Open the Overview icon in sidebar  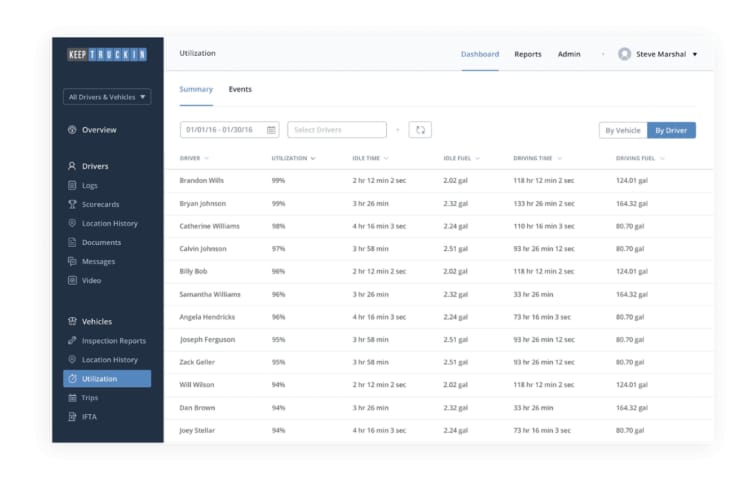pos(72,130)
